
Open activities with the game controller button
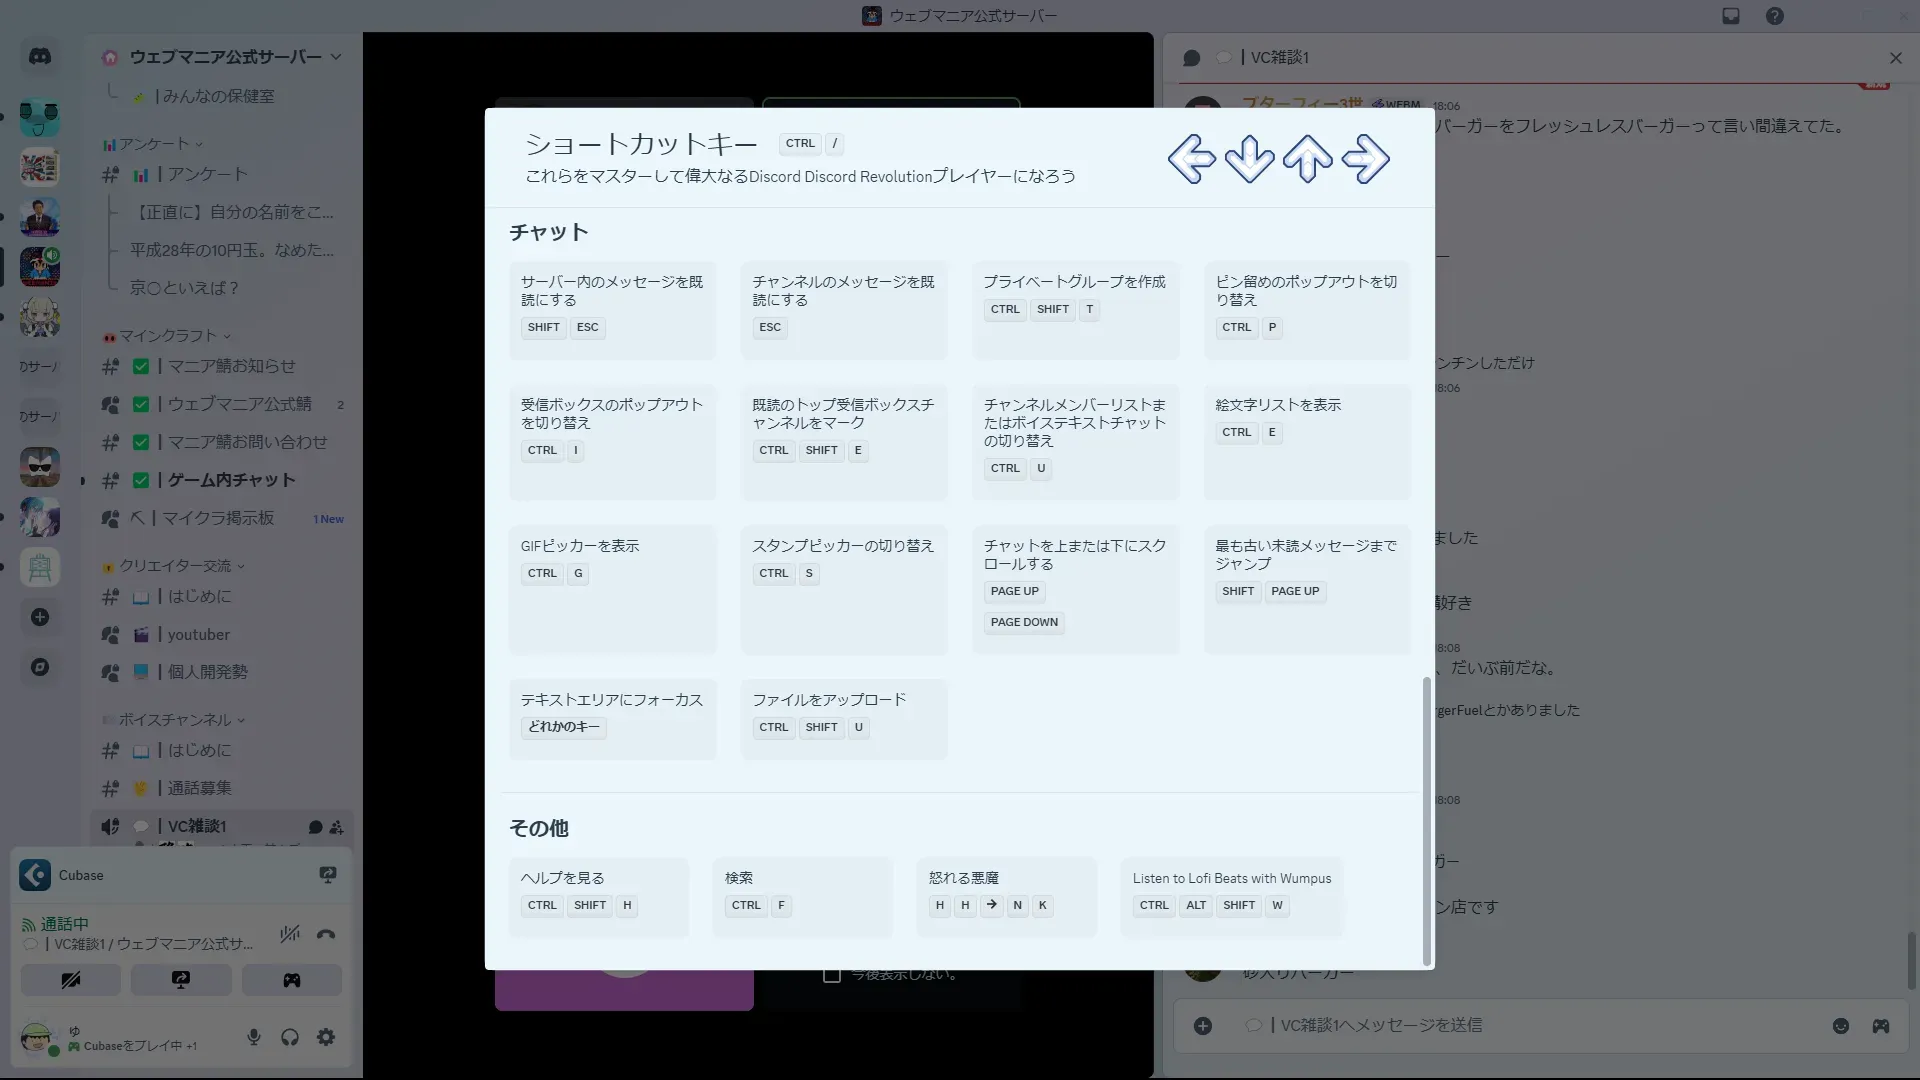click(291, 980)
